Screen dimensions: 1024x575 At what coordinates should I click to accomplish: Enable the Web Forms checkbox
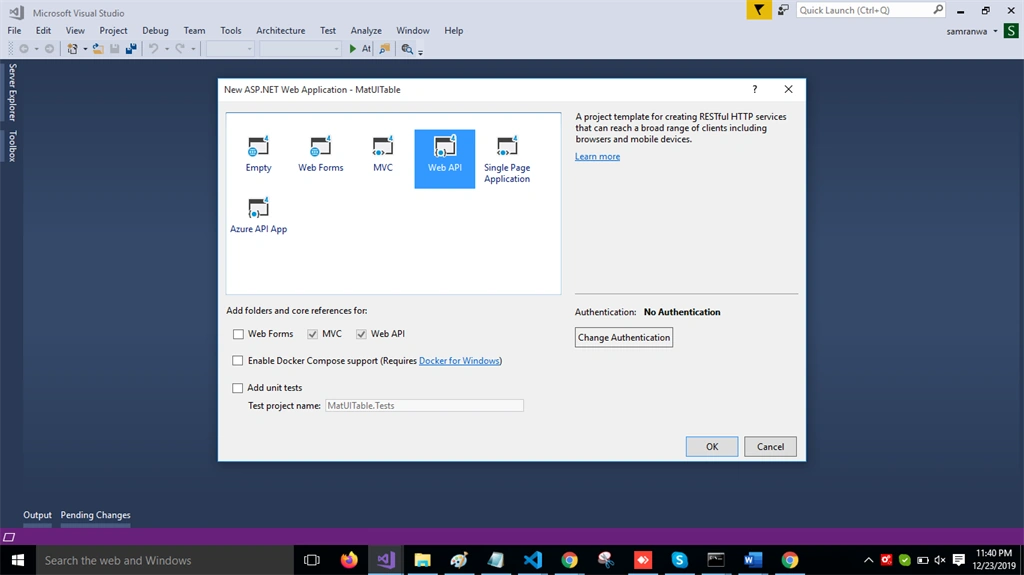tap(238, 334)
